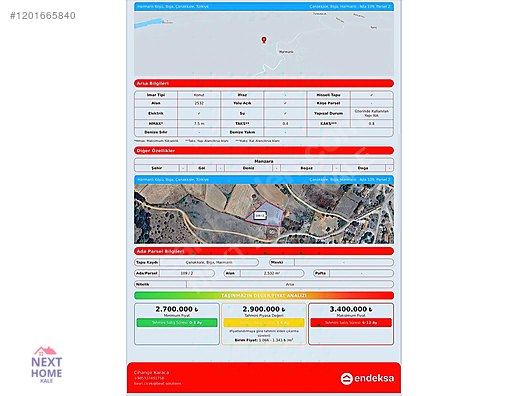Click the green Tahmini Satış Süresi bar
Image resolution: width=528 pixels, height=396 pixels.
(x=177, y=323)
